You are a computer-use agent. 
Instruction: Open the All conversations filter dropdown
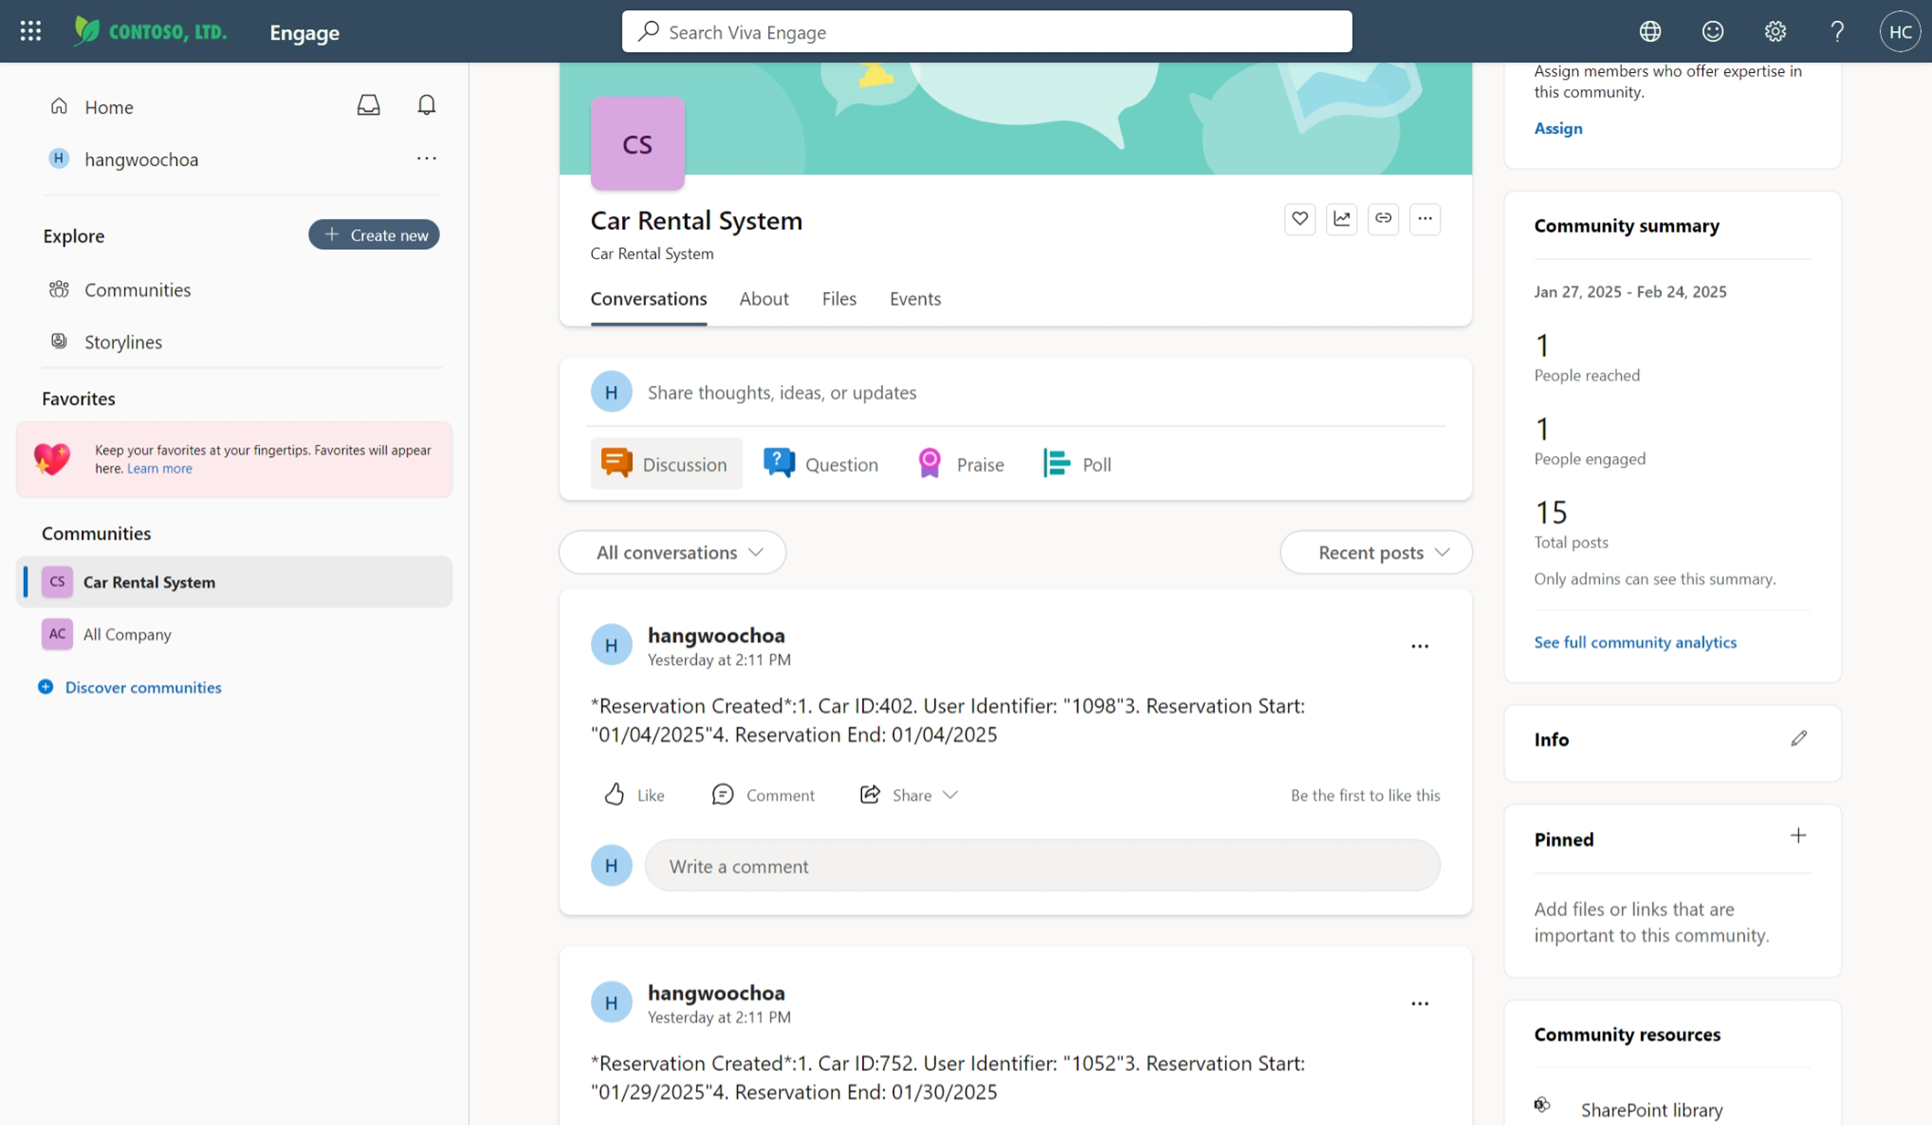coord(673,552)
